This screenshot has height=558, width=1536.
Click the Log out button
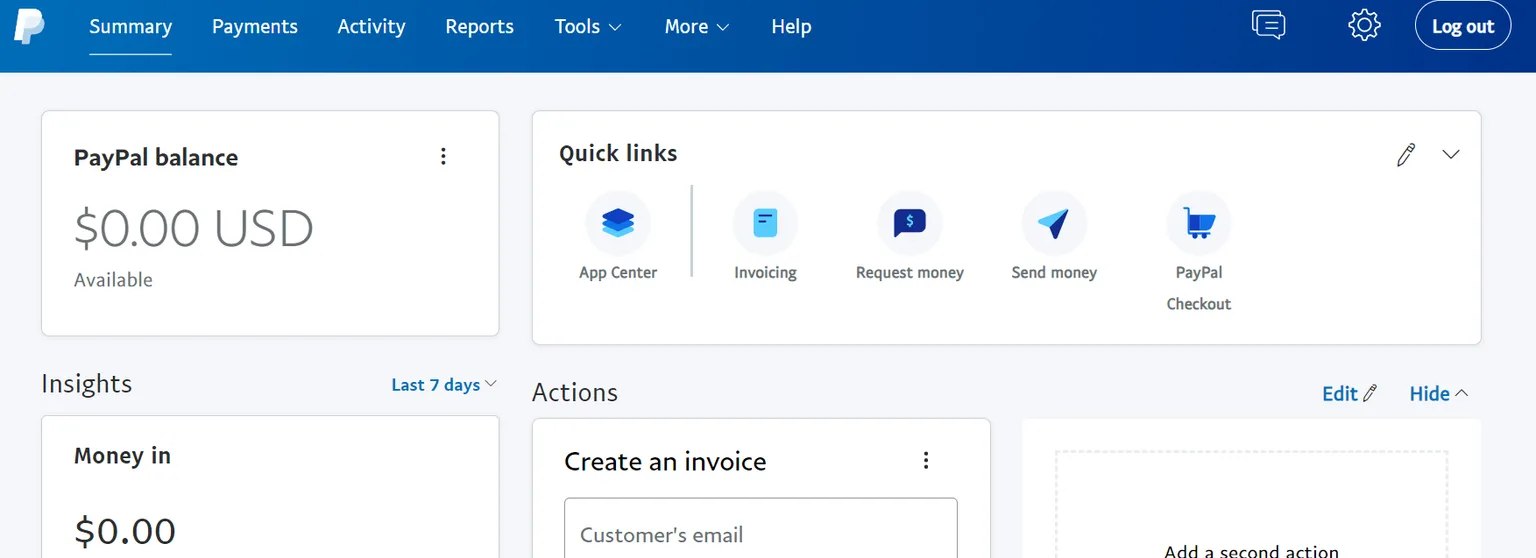coord(1463,26)
